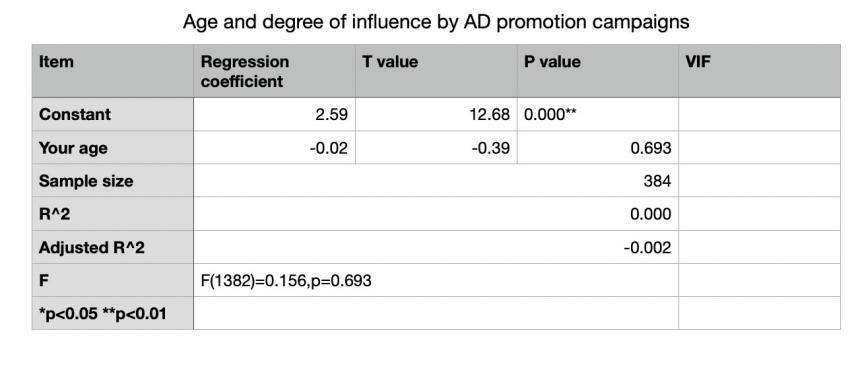
Task: Click the VIF column header
Action: 759,71
